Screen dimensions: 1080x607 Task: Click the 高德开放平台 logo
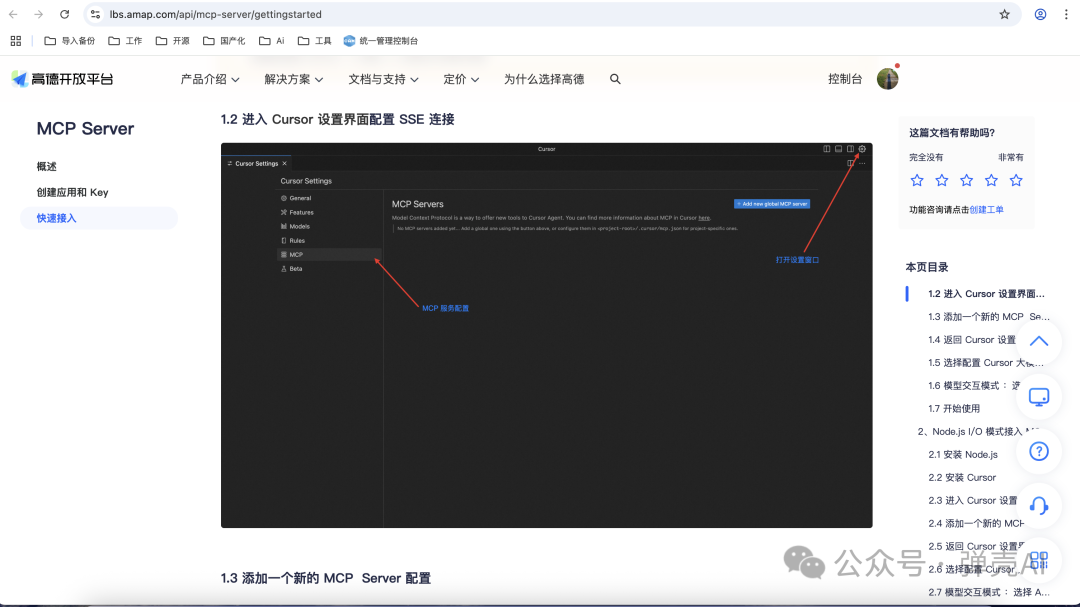(62, 79)
